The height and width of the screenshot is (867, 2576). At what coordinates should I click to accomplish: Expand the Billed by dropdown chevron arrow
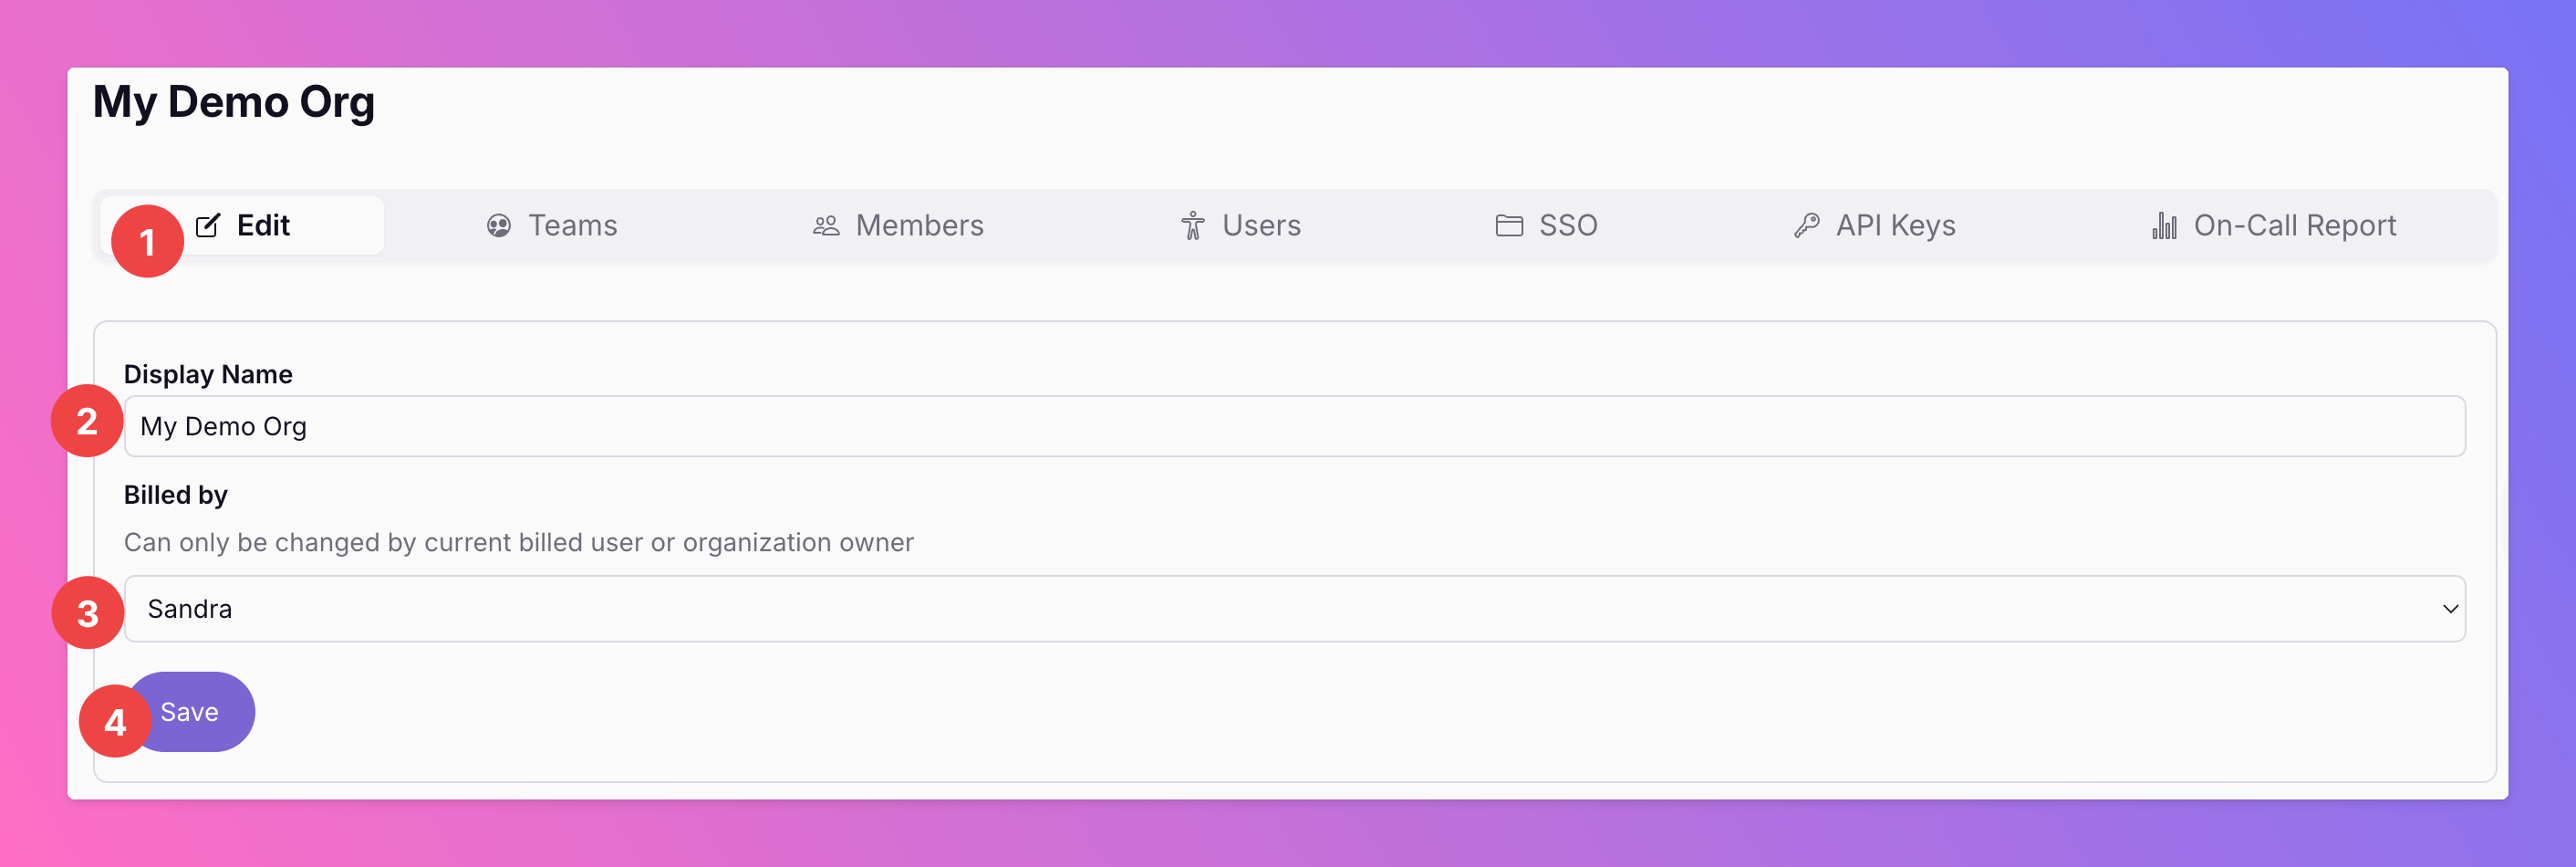pos(2450,609)
